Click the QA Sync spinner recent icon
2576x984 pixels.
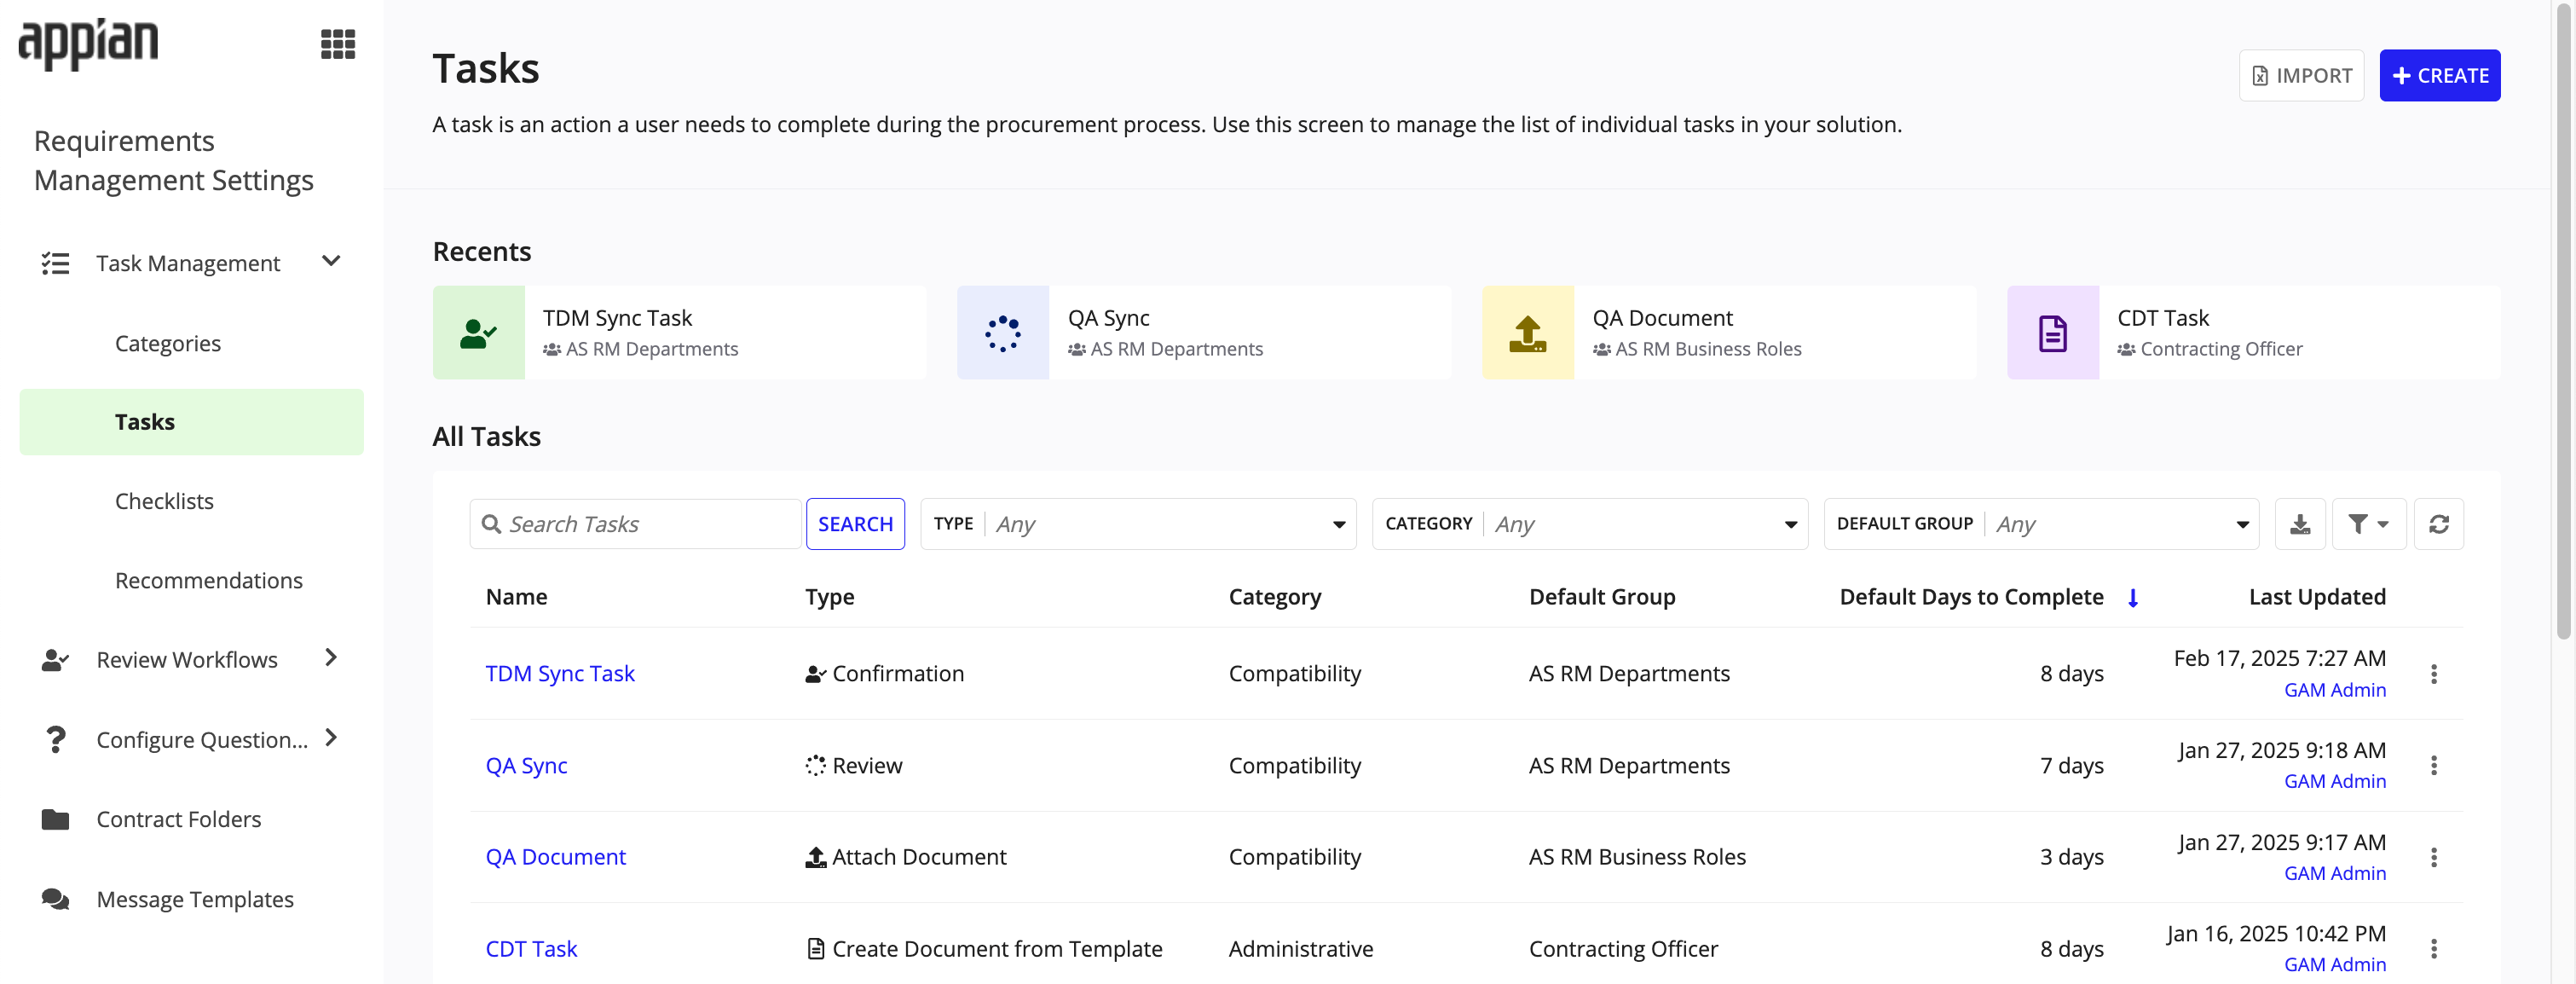[x=1003, y=333]
